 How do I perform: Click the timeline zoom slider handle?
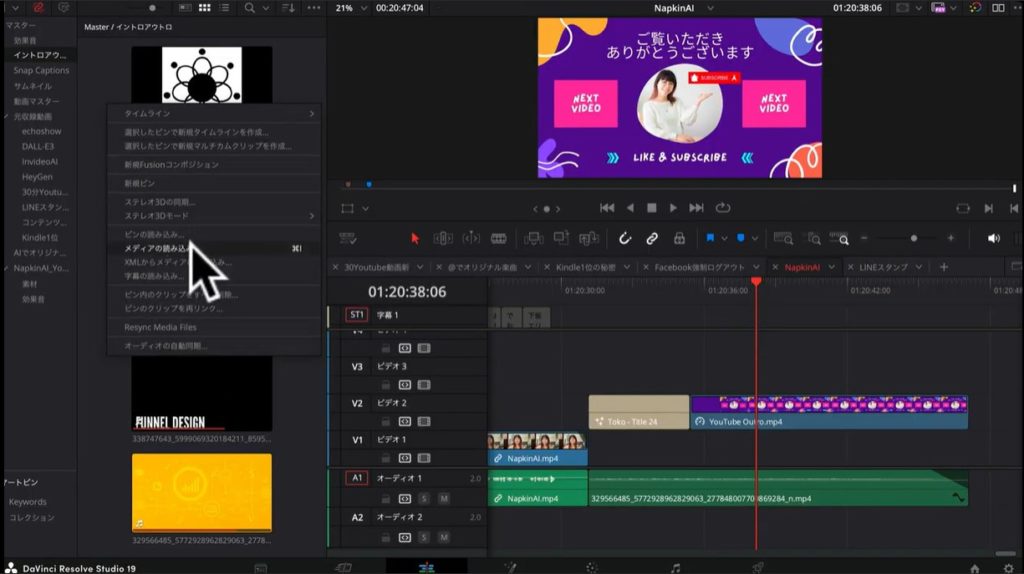(913, 238)
